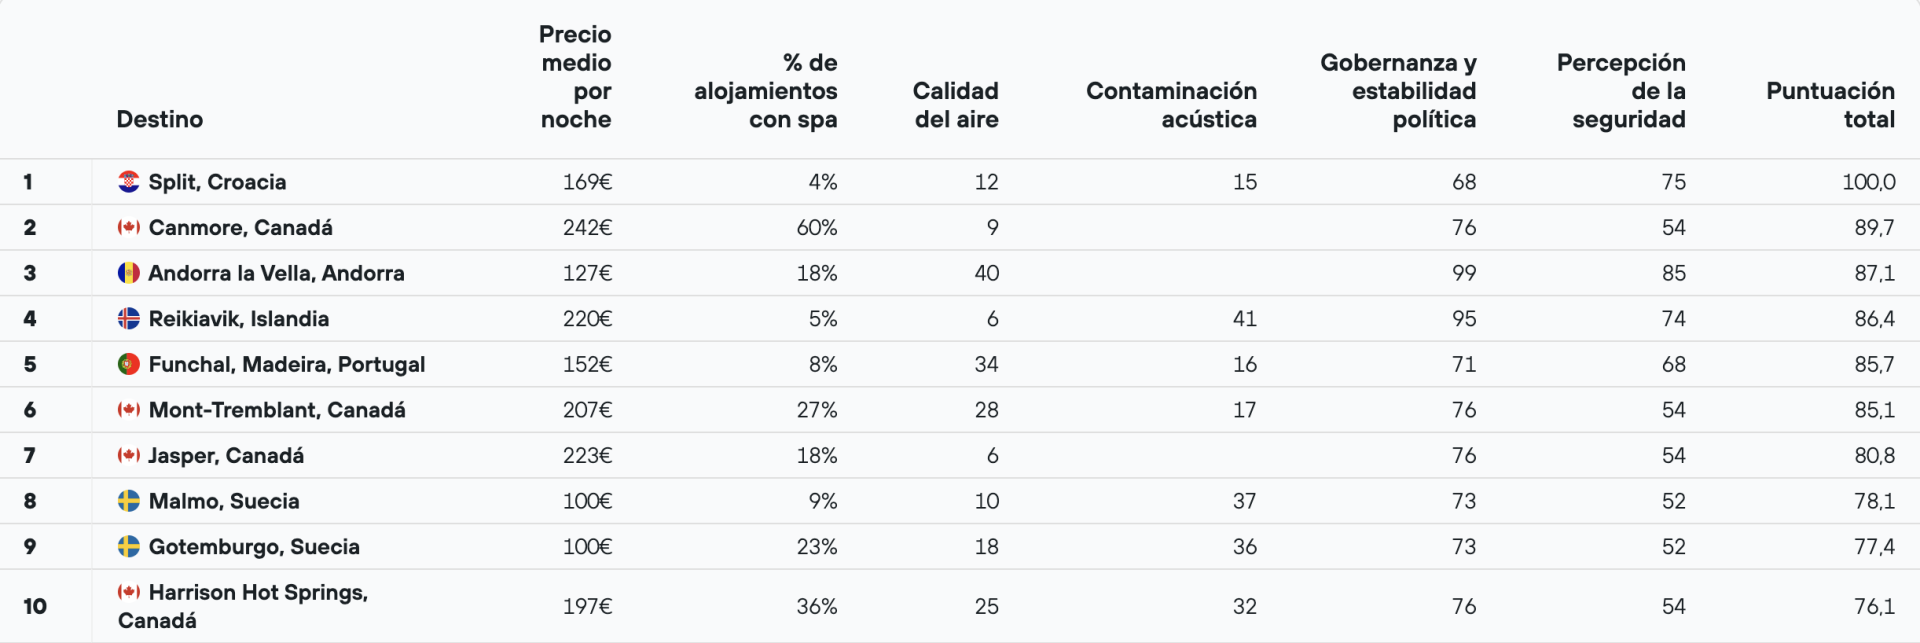
Task: Click the Puntuación total column header
Action: click(1830, 105)
